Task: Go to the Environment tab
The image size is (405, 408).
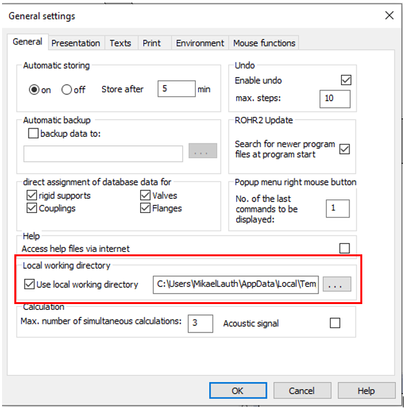Action: [x=200, y=43]
